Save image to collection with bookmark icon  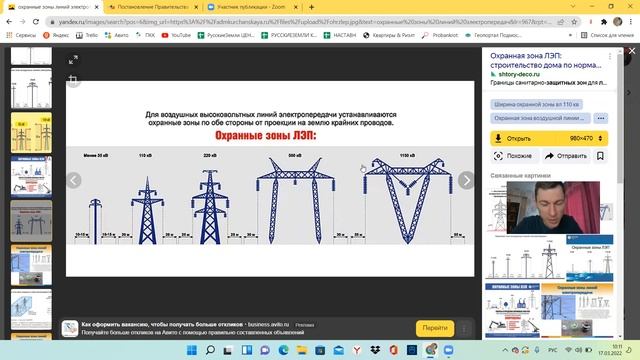pos(600,156)
